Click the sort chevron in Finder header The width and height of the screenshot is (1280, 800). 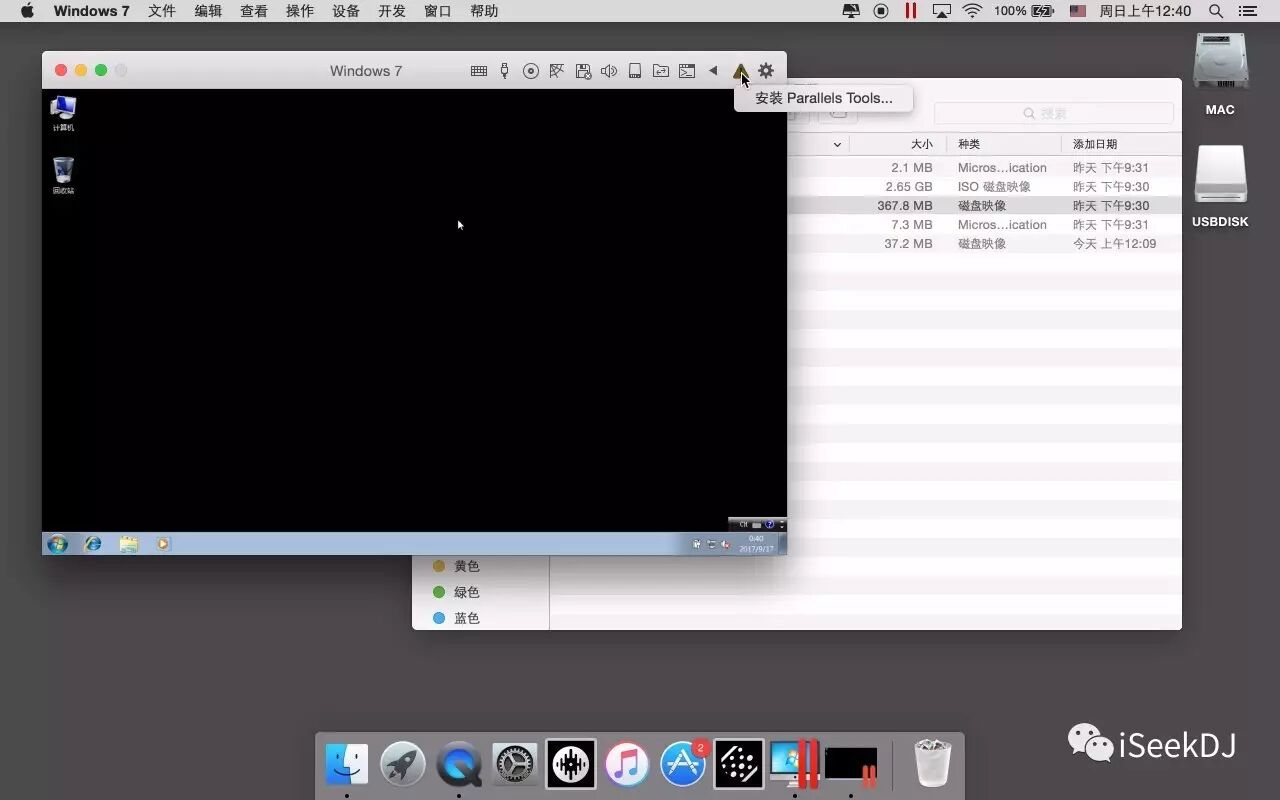837,145
